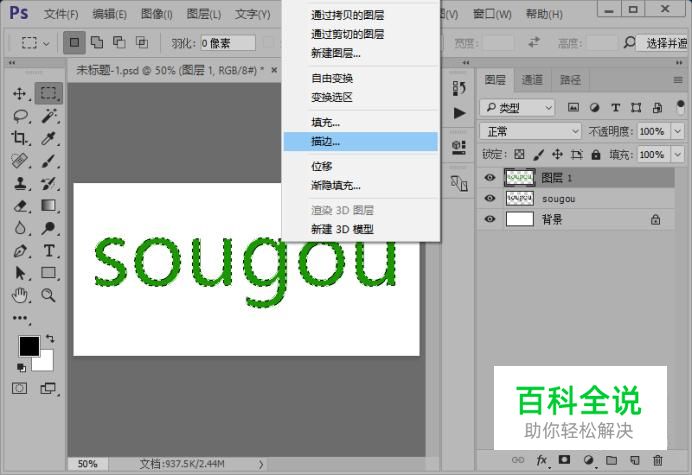Open the Actions panel play icon
Screen dimensions: 692x475
click(x=459, y=113)
